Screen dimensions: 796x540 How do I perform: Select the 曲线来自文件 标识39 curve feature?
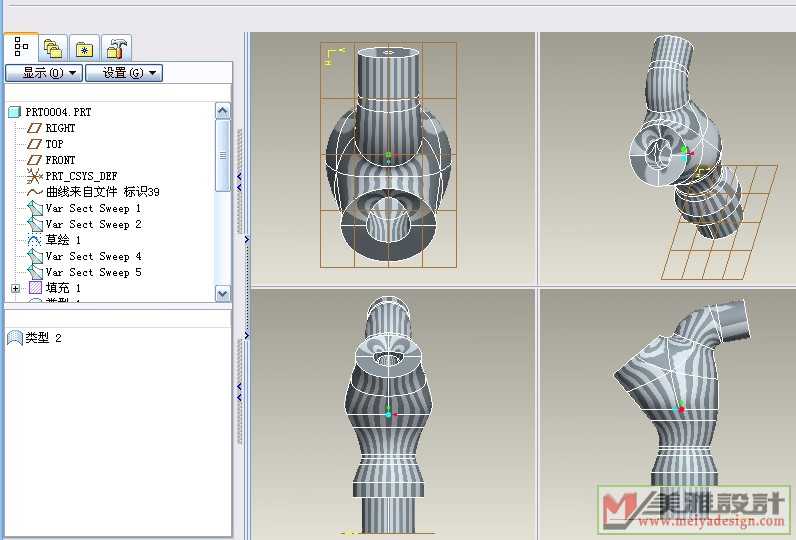[102, 192]
